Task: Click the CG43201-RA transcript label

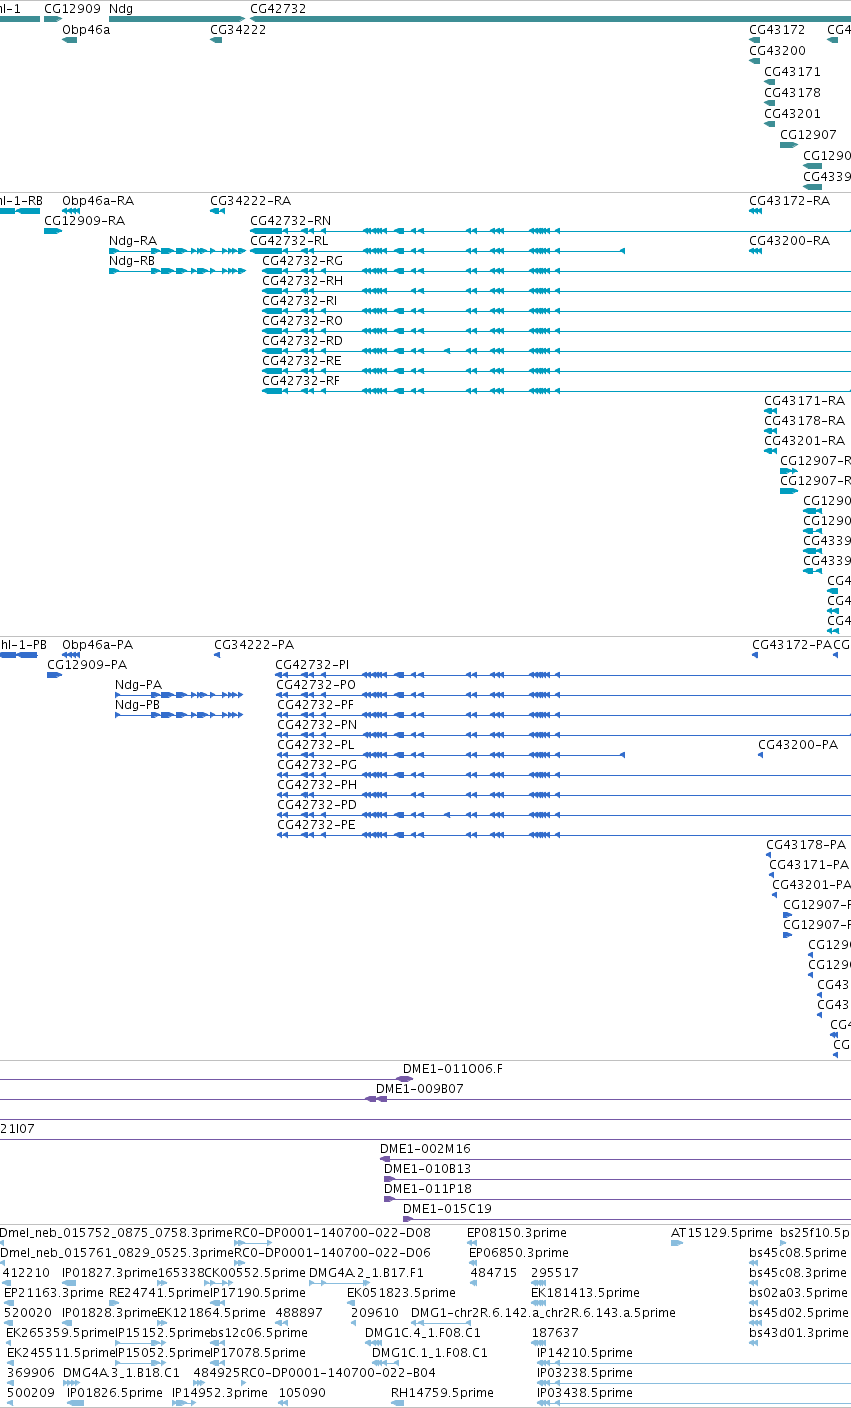Action: click(805, 441)
